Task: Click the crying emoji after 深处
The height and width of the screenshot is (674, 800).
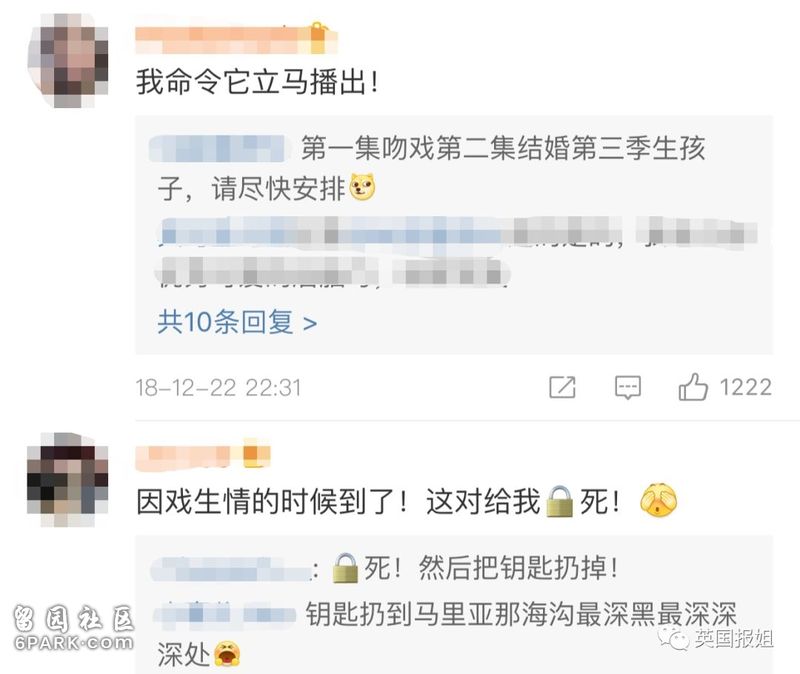Action: [227, 655]
